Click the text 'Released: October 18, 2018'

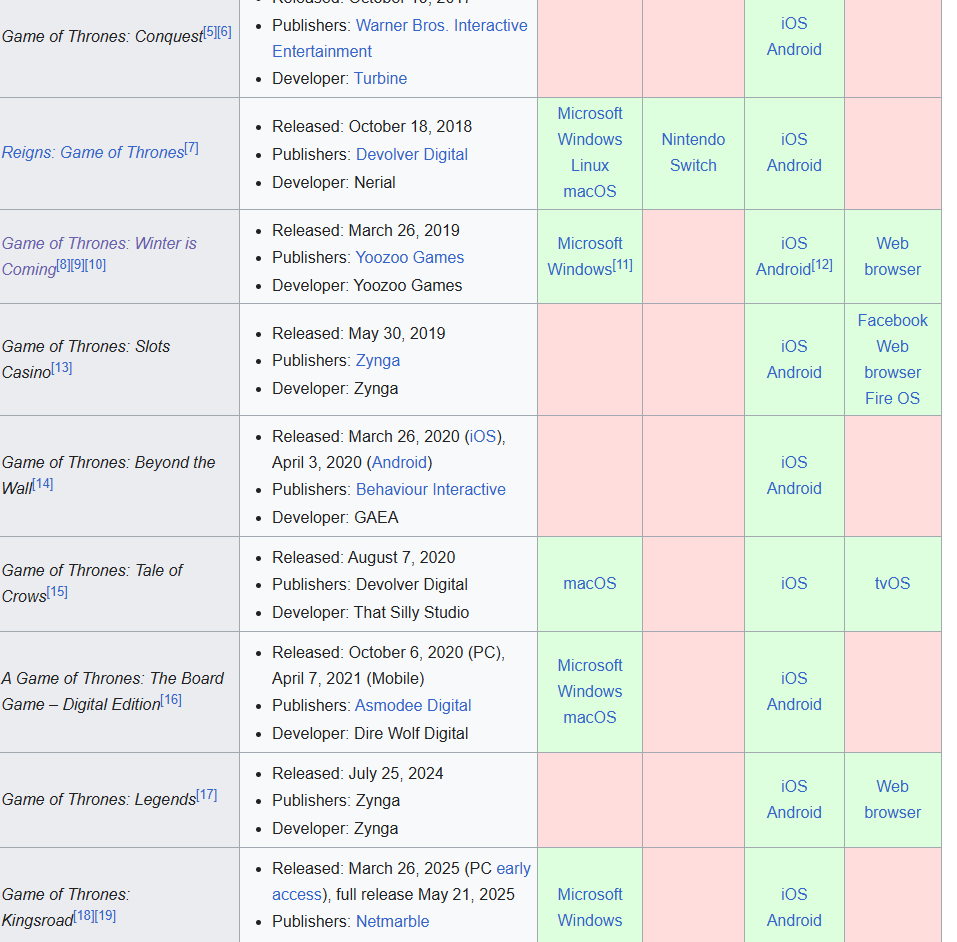372,126
